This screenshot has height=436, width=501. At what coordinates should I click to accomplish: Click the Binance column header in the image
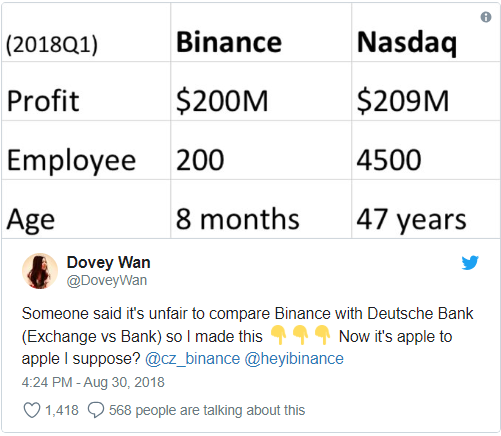pos(229,42)
